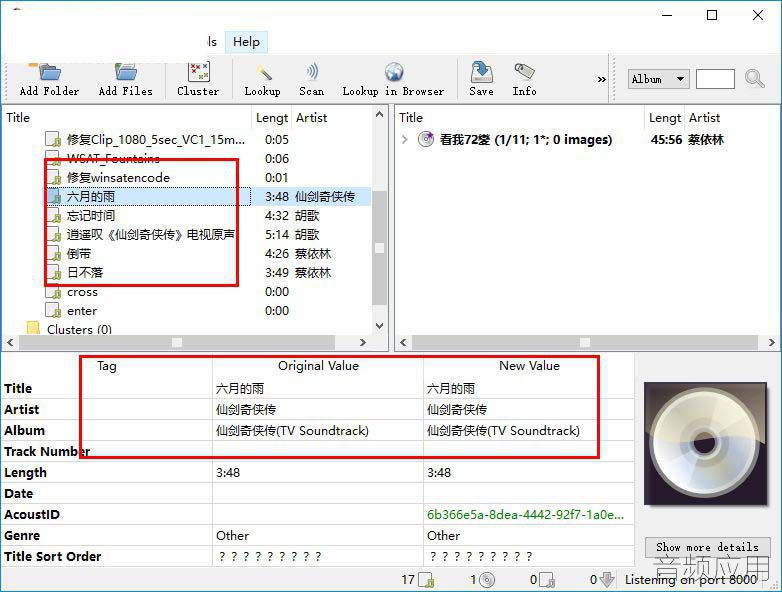Select the track 忘记时间
The width and height of the screenshot is (782, 592).
pos(91,215)
